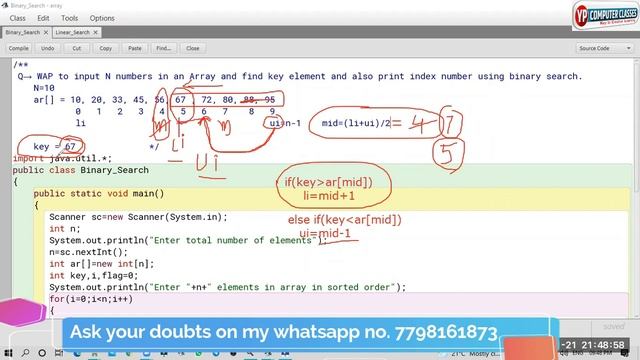Viewport: 640px width, 360px height.
Task: Place cursor in 'int key,i,flag=0;' line
Action: (x=94, y=276)
